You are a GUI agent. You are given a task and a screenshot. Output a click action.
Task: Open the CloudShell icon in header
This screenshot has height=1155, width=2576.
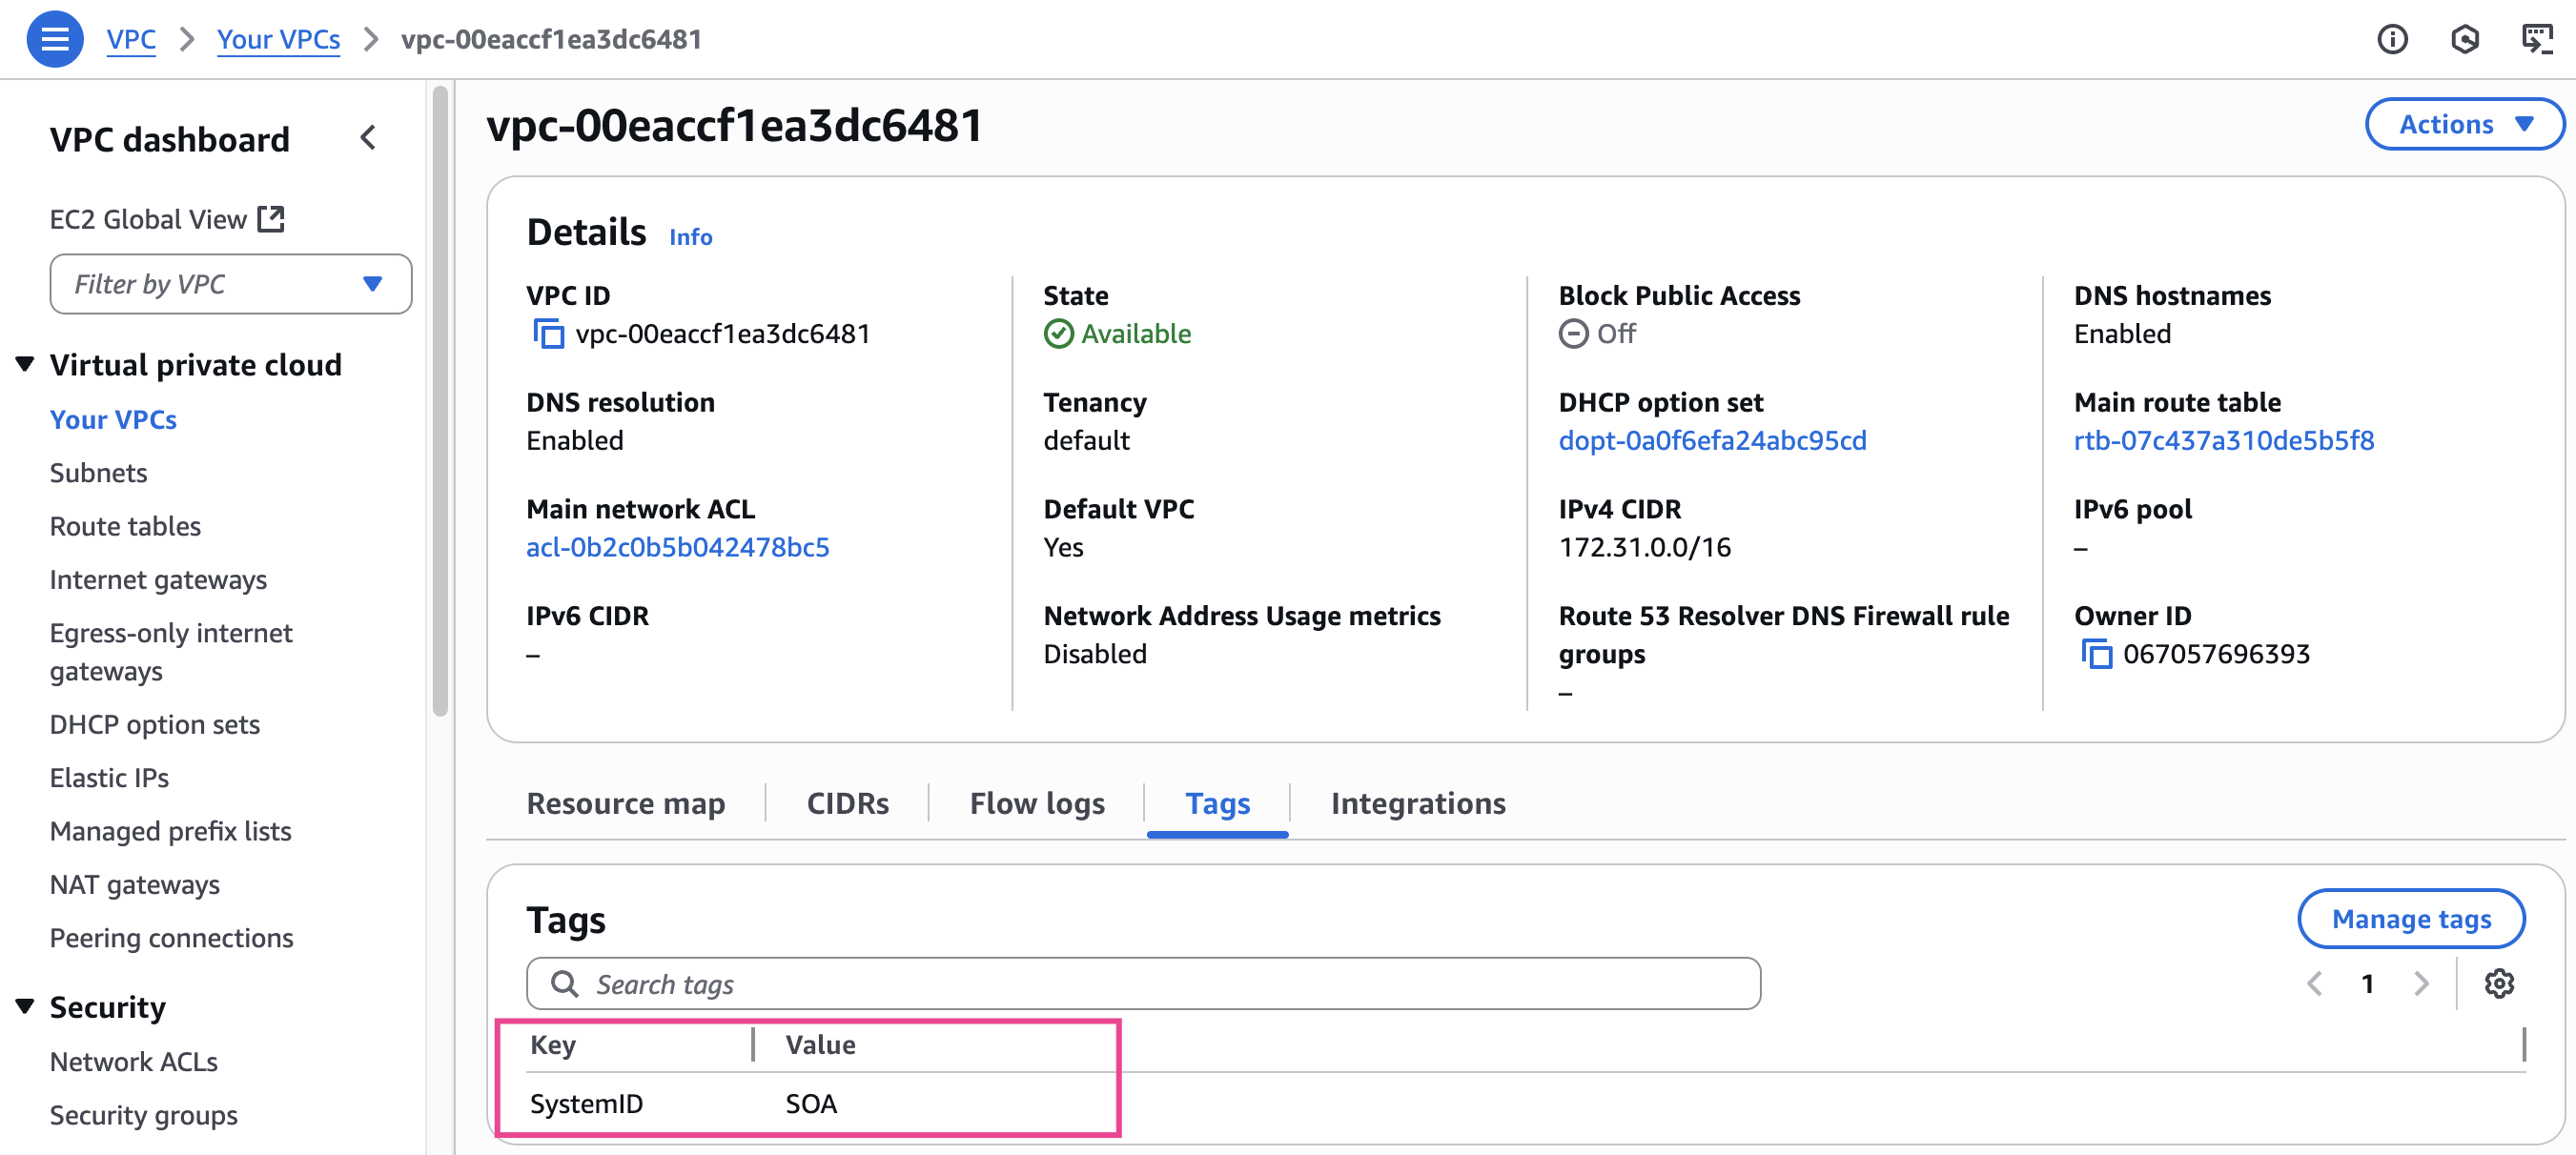tap(2536, 39)
